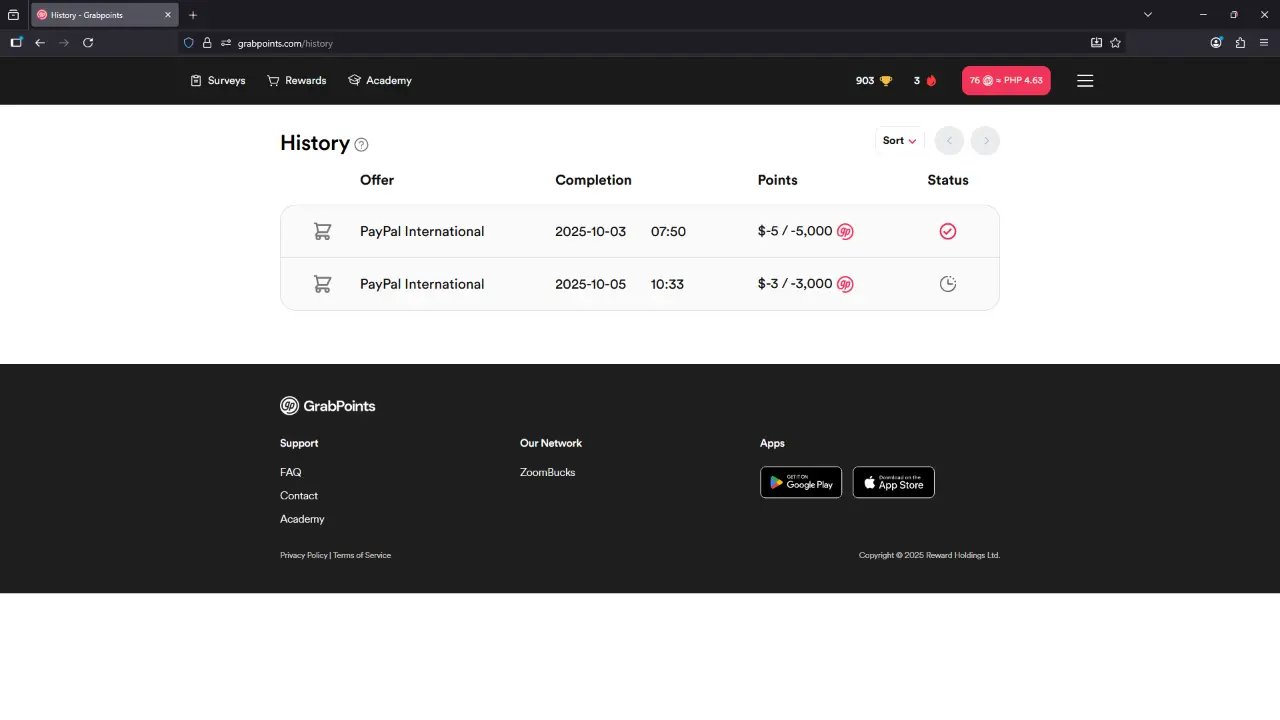Open the ZoomBucks network link
Image resolution: width=1280 pixels, height=720 pixels.
(548, 472)
